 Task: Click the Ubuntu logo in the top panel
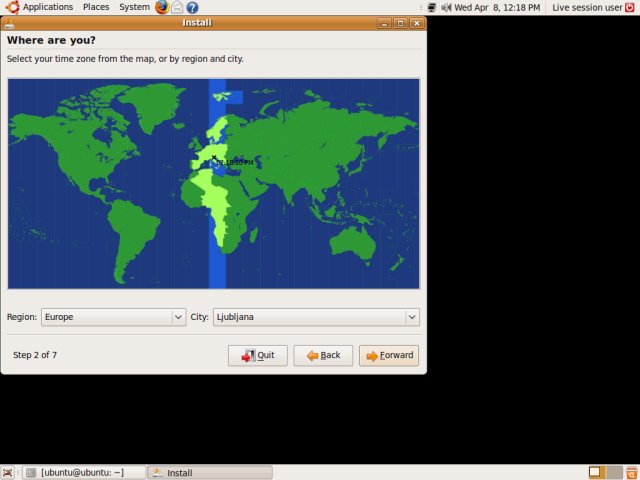point(12,7)
